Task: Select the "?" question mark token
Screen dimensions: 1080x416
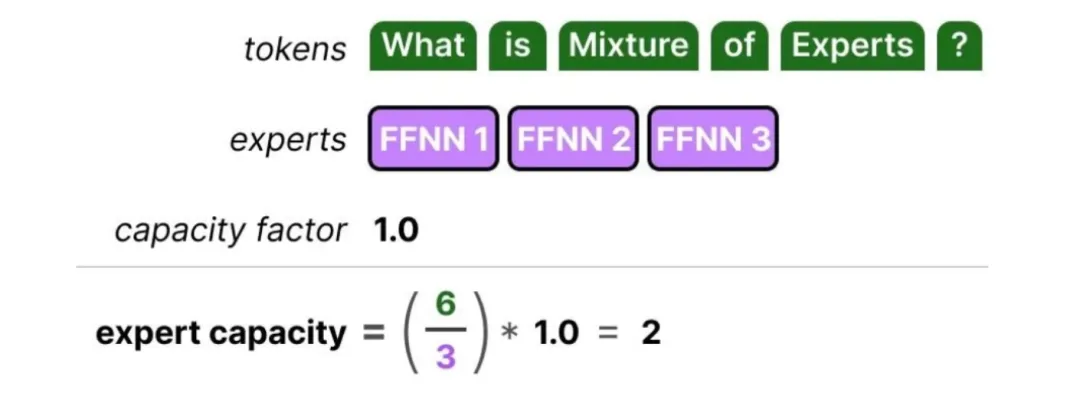Action: (x=959, y=46)
